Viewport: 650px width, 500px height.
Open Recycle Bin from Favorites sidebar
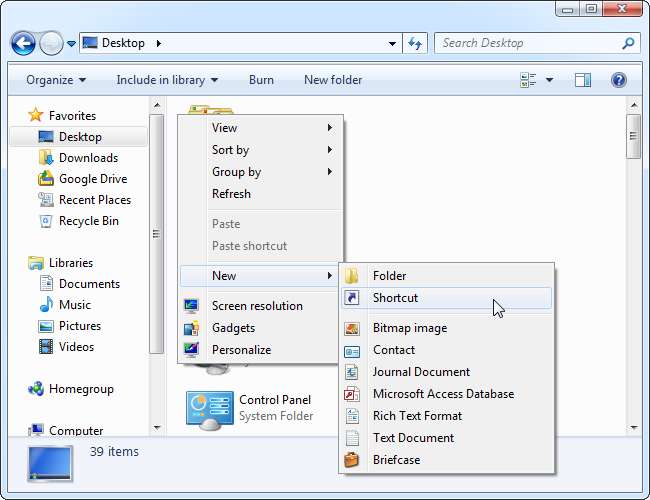[x=88, y=221]
